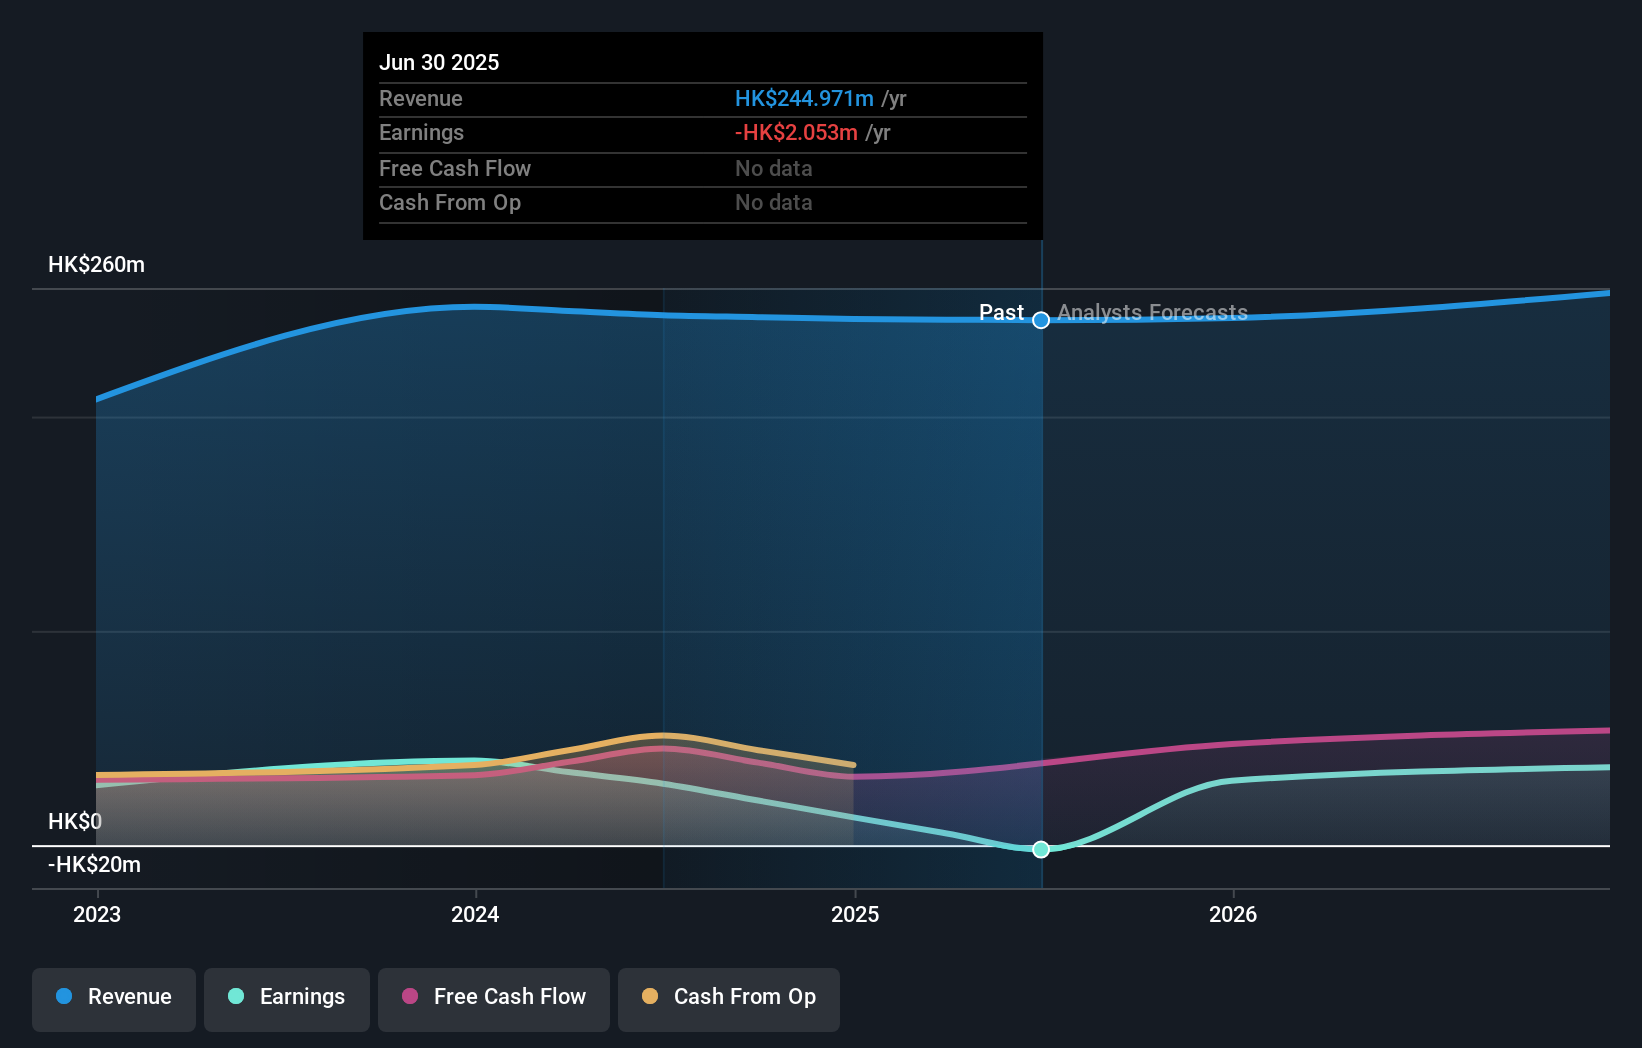Toggle the Revenue series visibility
This screenshot has height=1048, width=1642.
[113, 997]
